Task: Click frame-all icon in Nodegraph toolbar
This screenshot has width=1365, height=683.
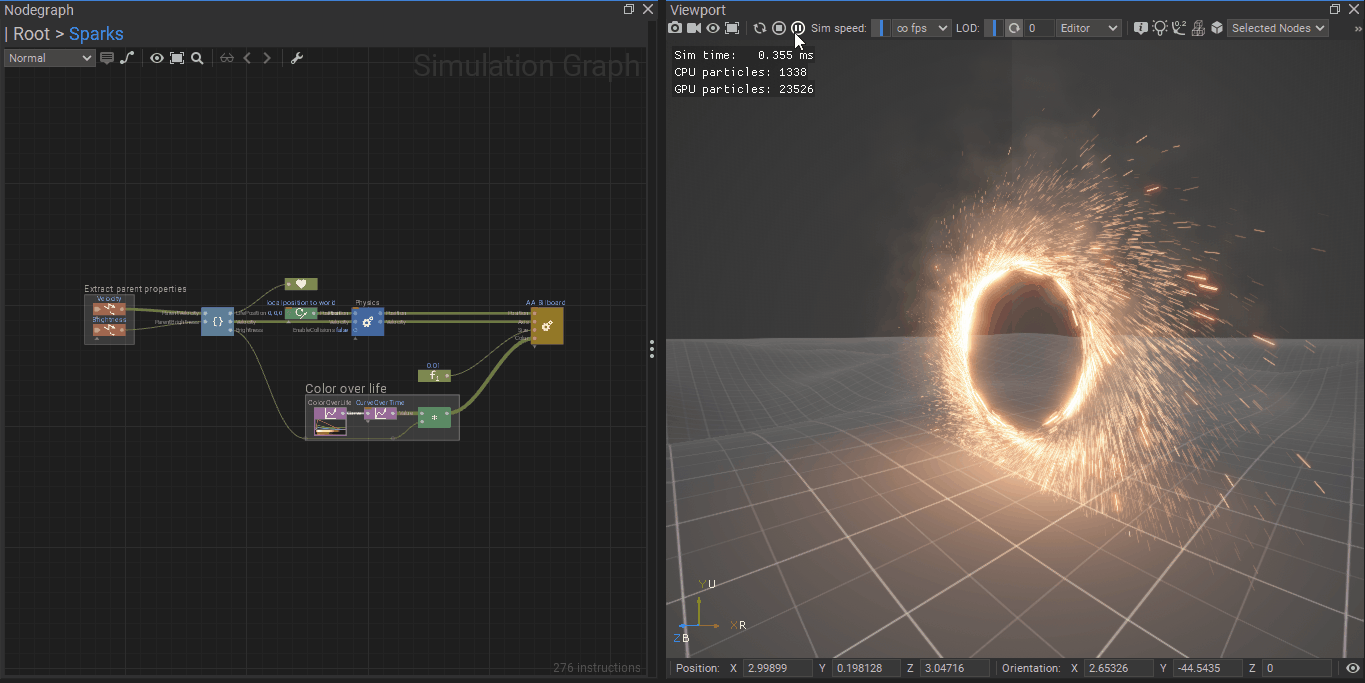Action: tap(177, 58)
